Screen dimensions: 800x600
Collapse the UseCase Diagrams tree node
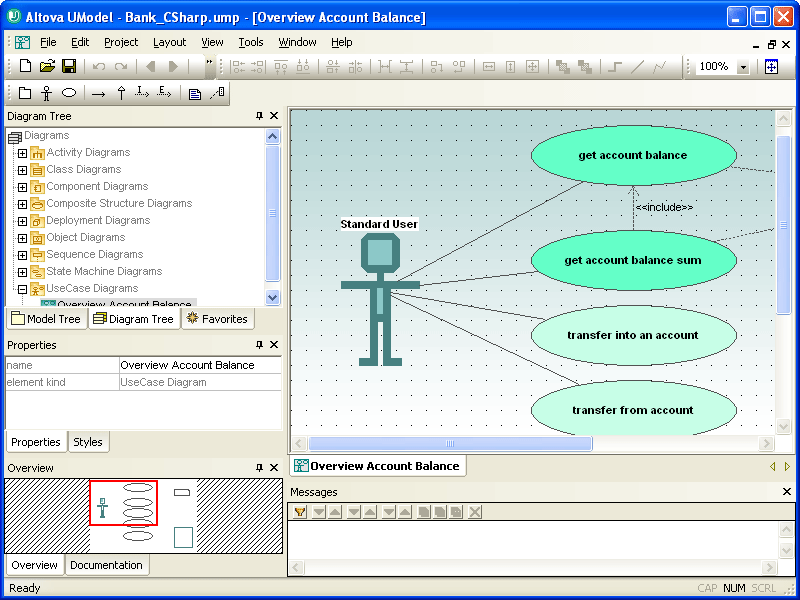pyautogui.click(x=23, y=289)
